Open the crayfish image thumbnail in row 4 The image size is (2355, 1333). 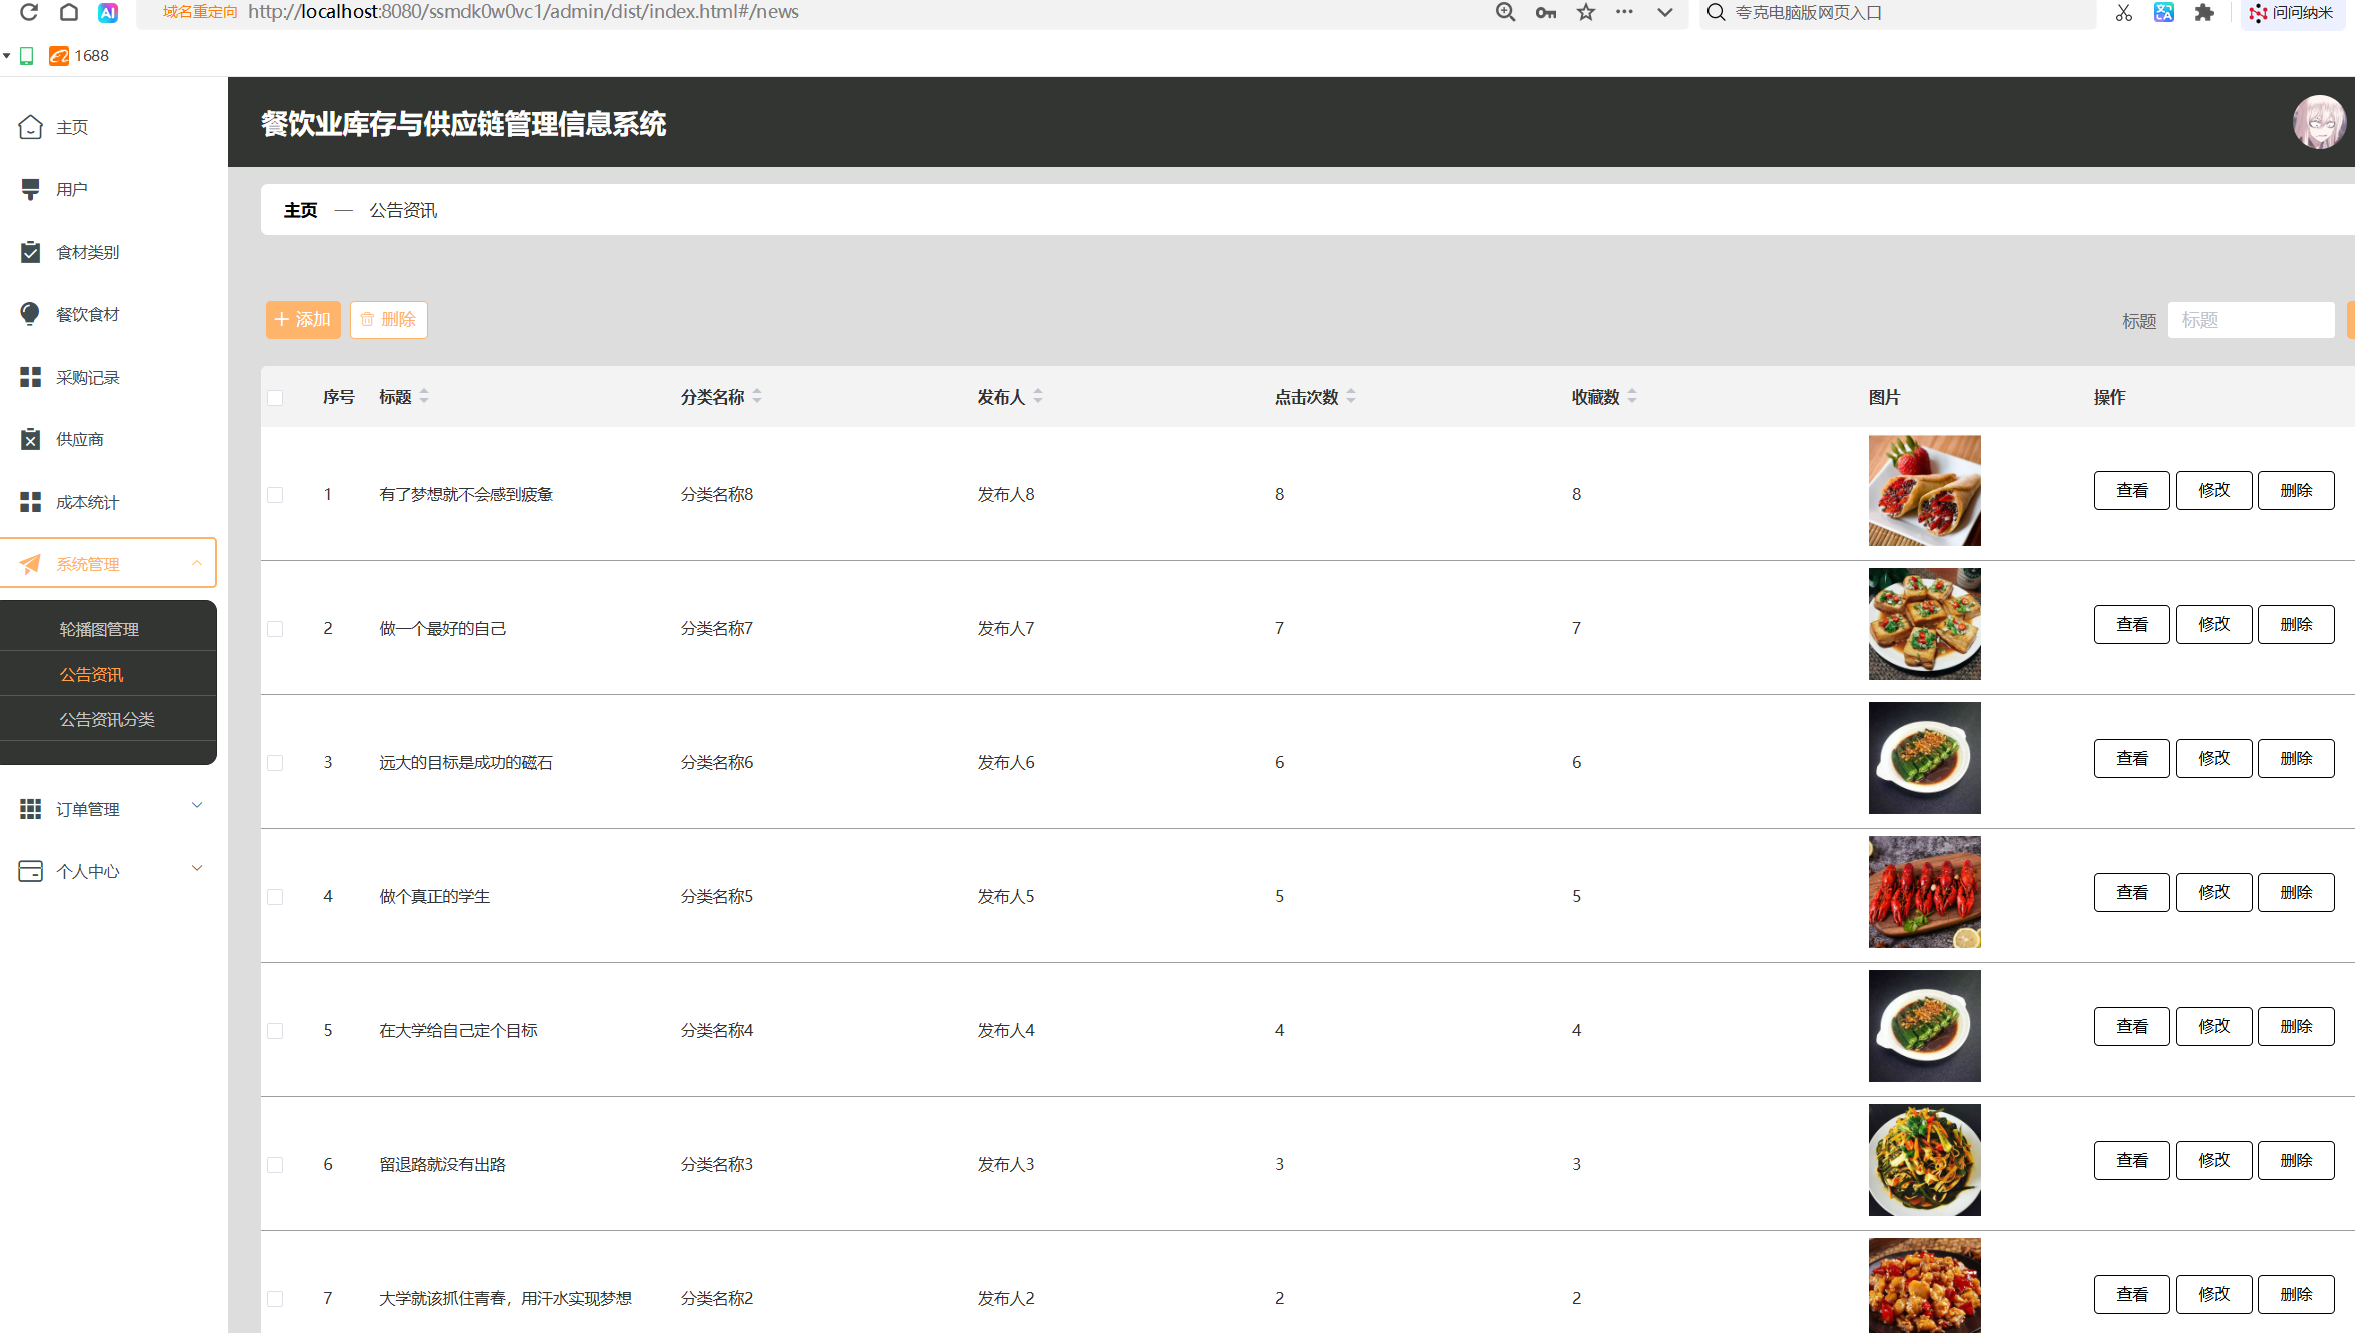pos(1925,893)
